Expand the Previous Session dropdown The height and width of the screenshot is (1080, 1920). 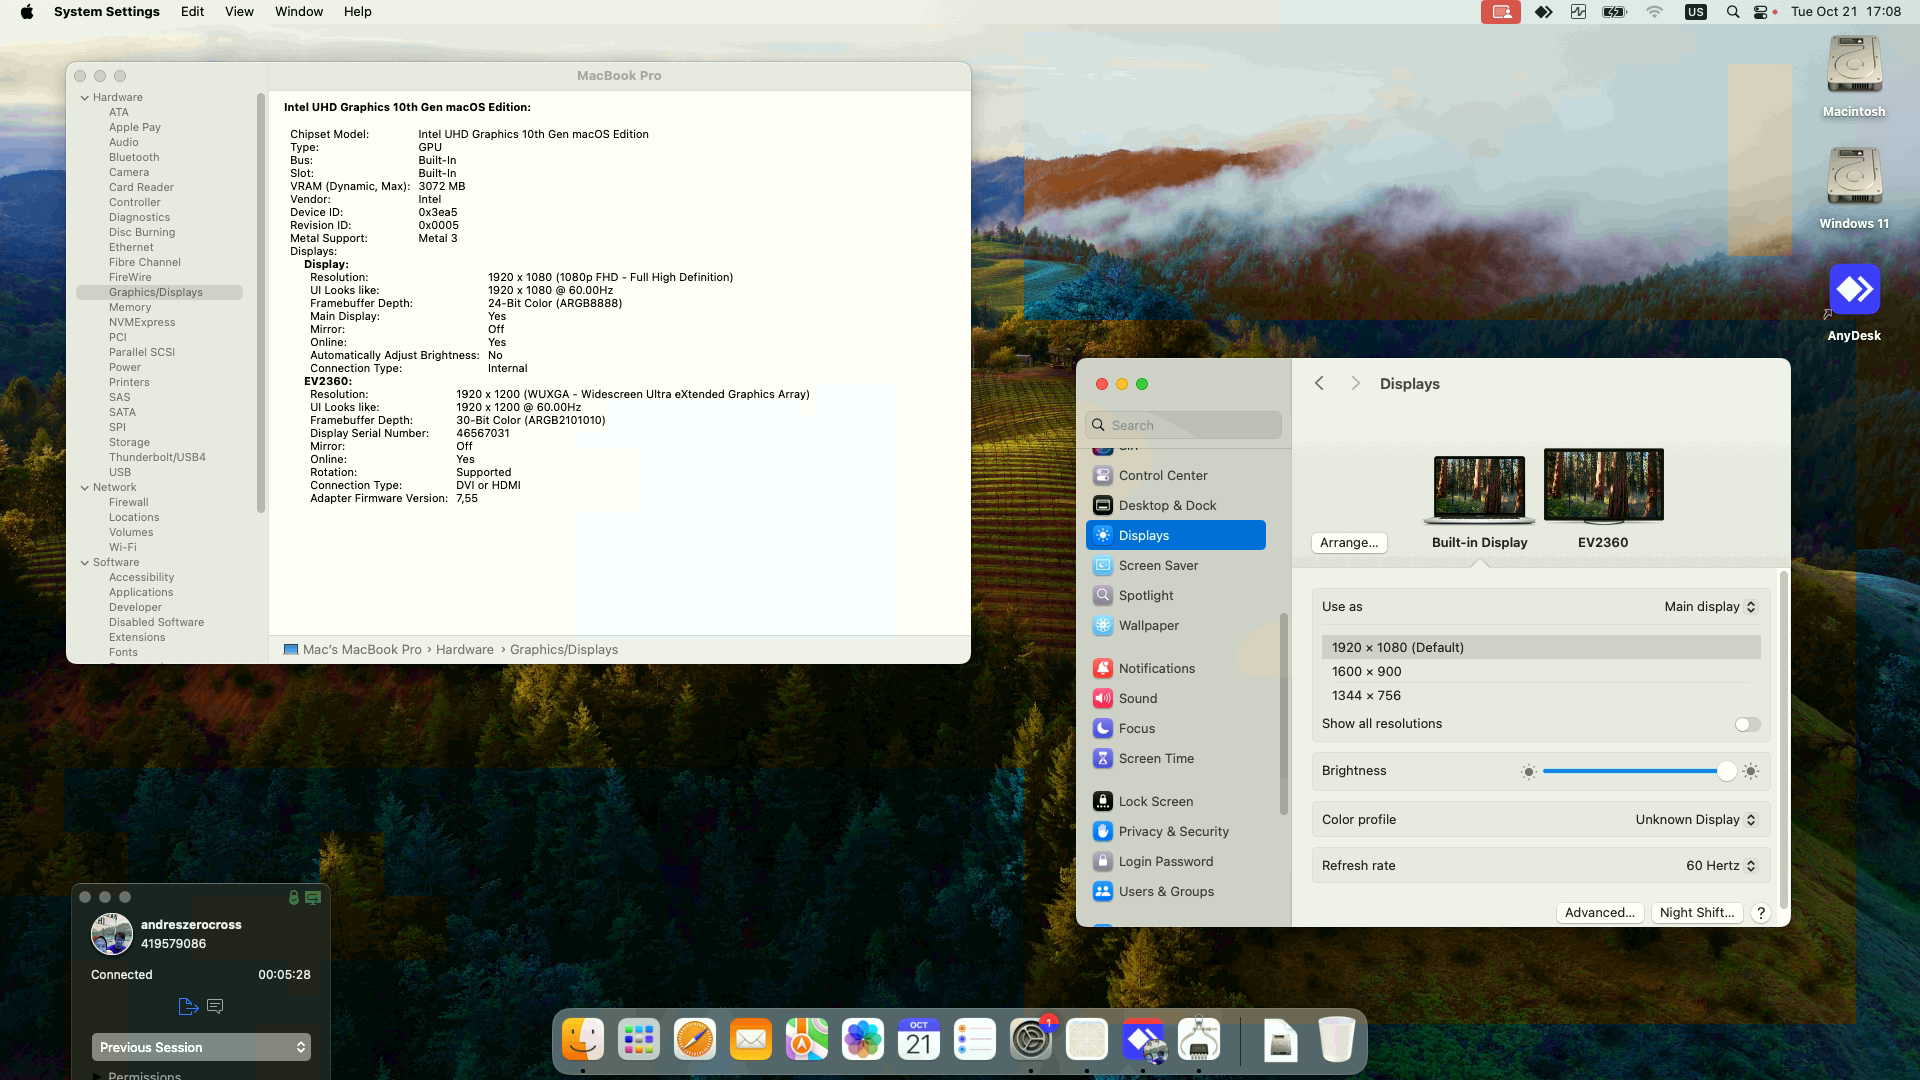[x=201, y=1047]
